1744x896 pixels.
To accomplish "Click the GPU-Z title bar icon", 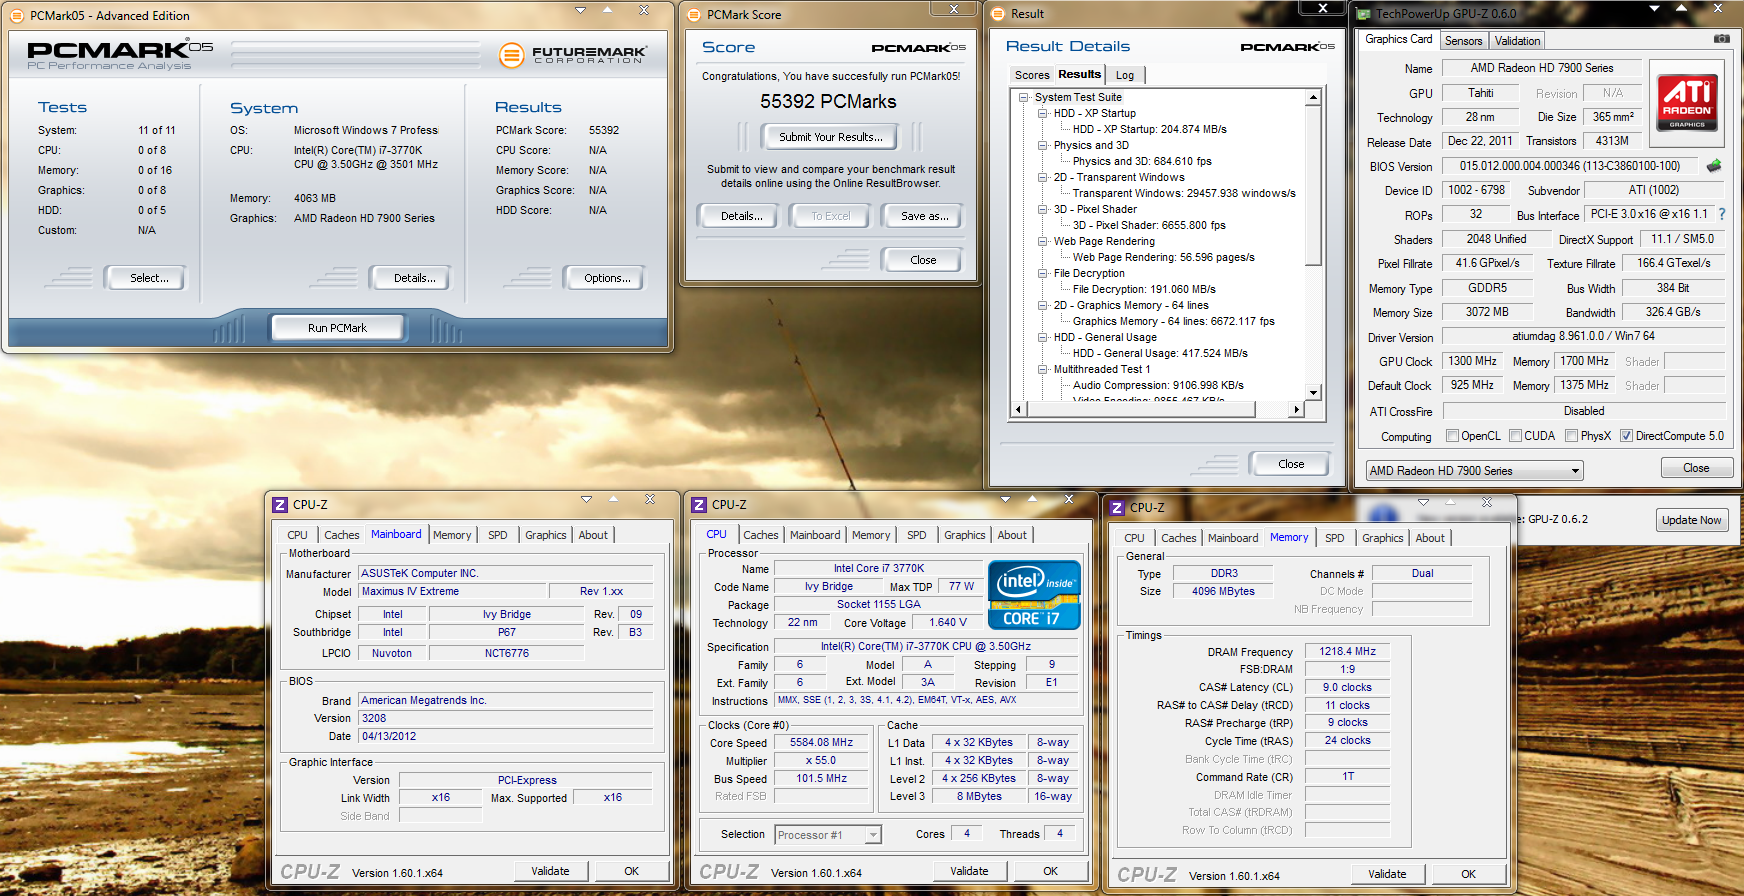I will pos(1363,14).
